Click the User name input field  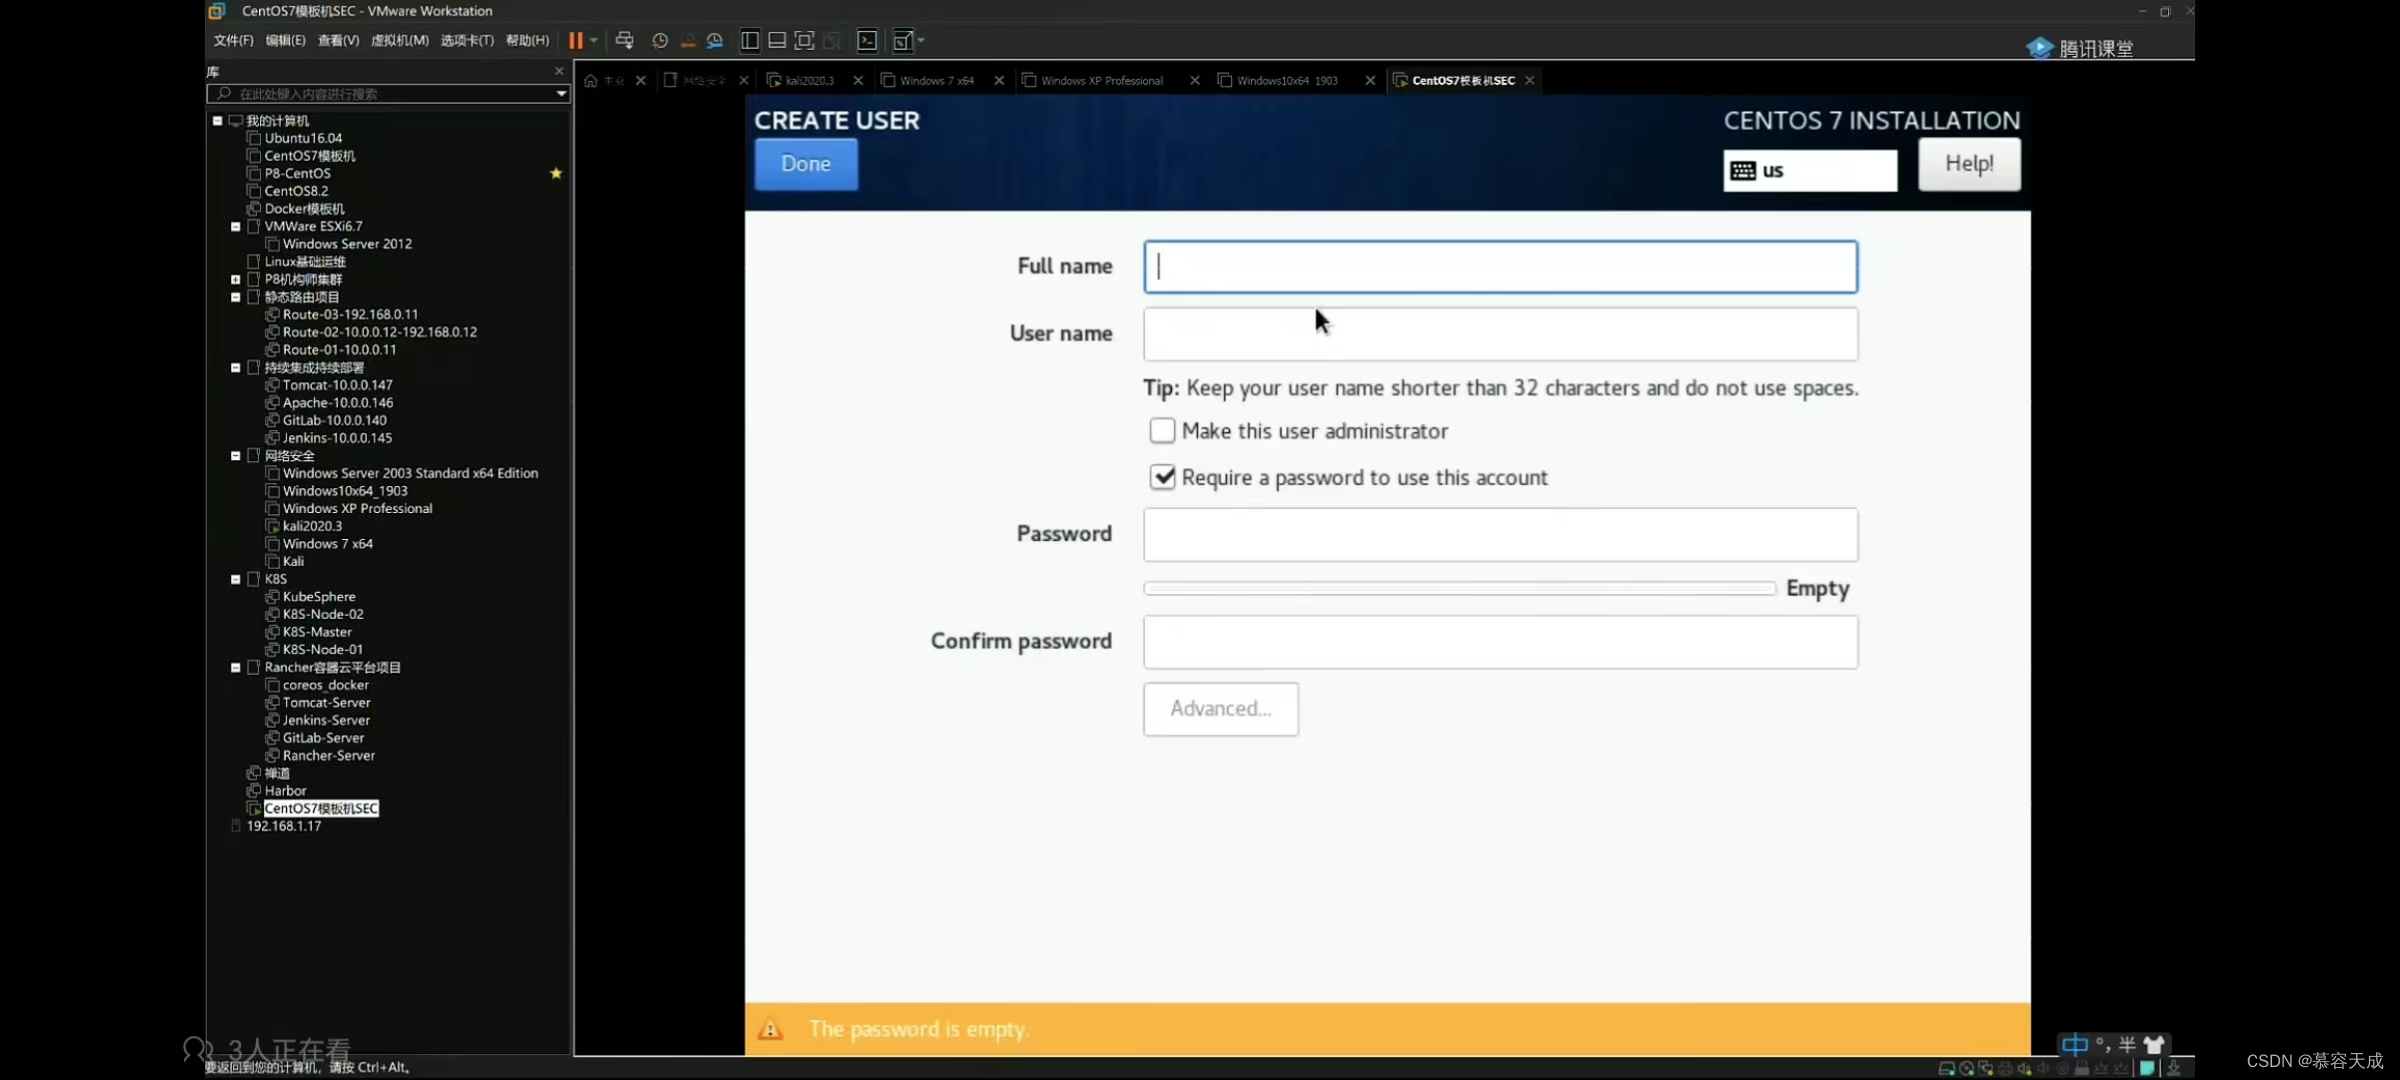[x=1500, y=334]
